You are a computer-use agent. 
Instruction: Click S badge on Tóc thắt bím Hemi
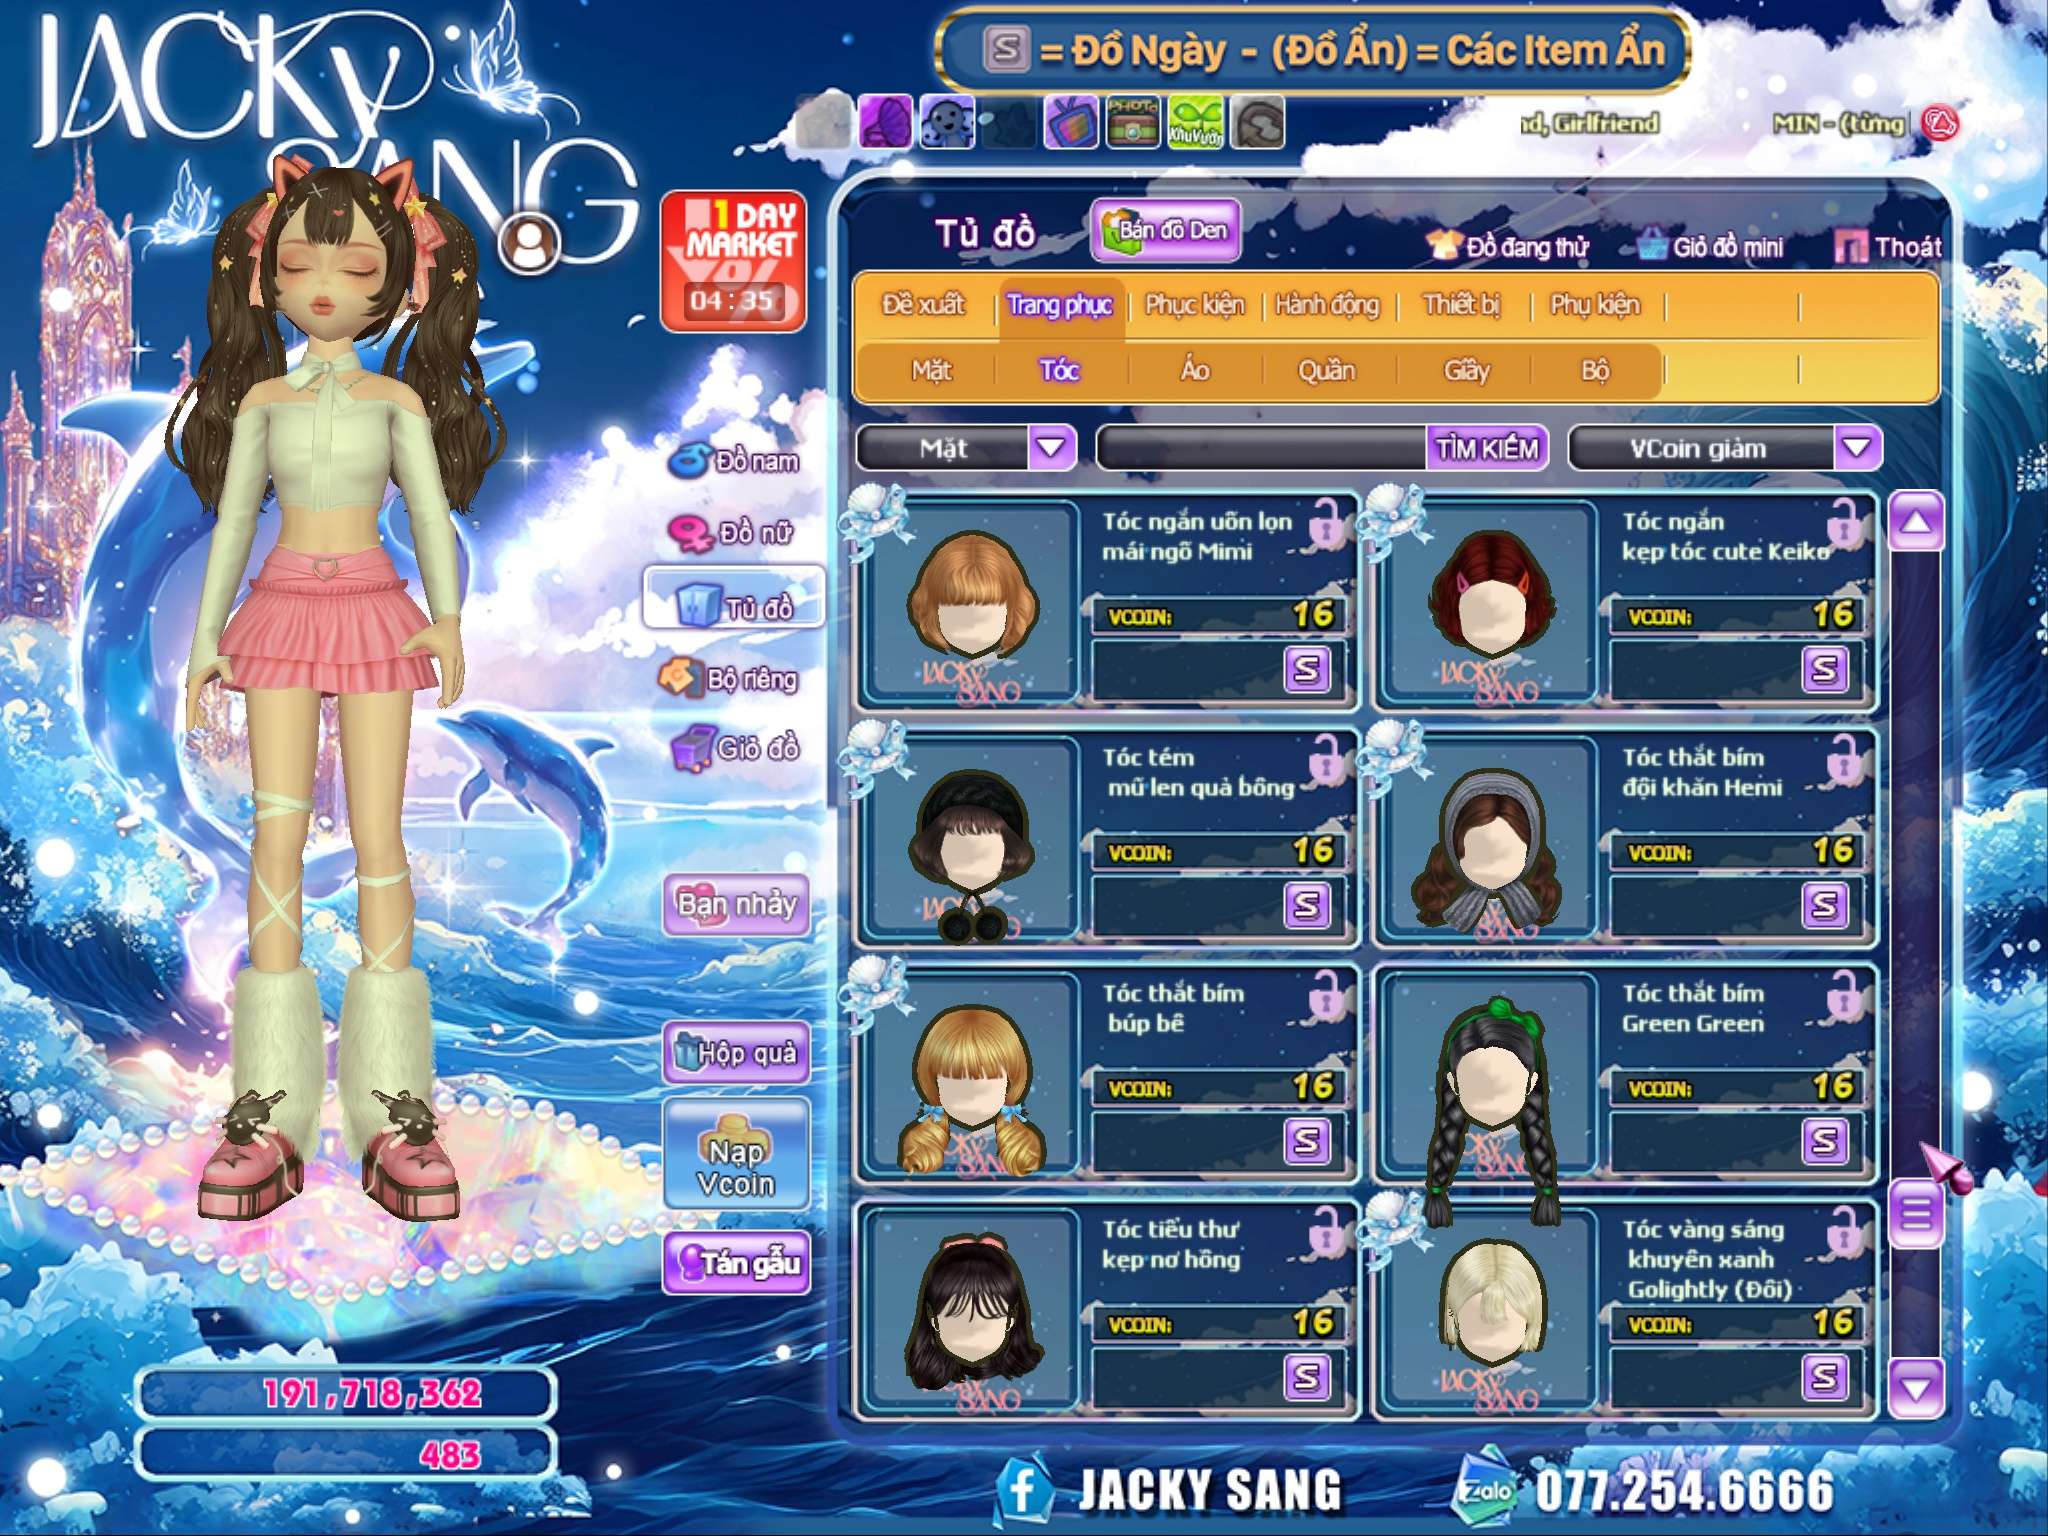click(1825, 905)
